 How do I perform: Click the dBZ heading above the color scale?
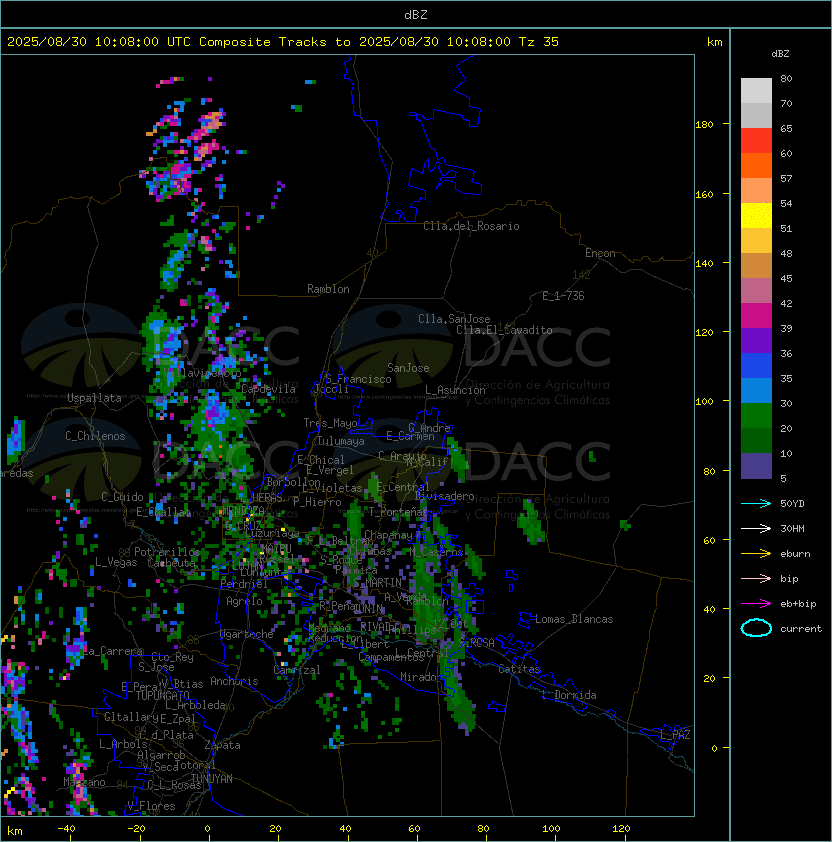[780, 54]
